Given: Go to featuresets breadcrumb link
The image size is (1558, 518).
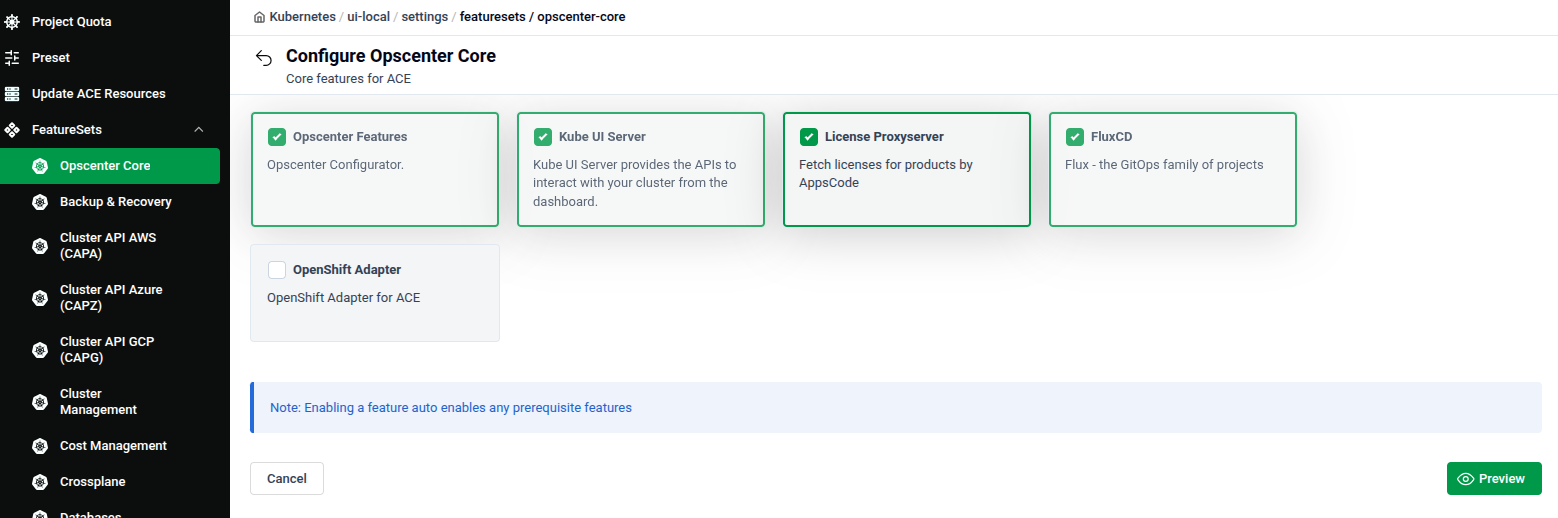Looking at the screenshot, I should [x=492, y=17].
